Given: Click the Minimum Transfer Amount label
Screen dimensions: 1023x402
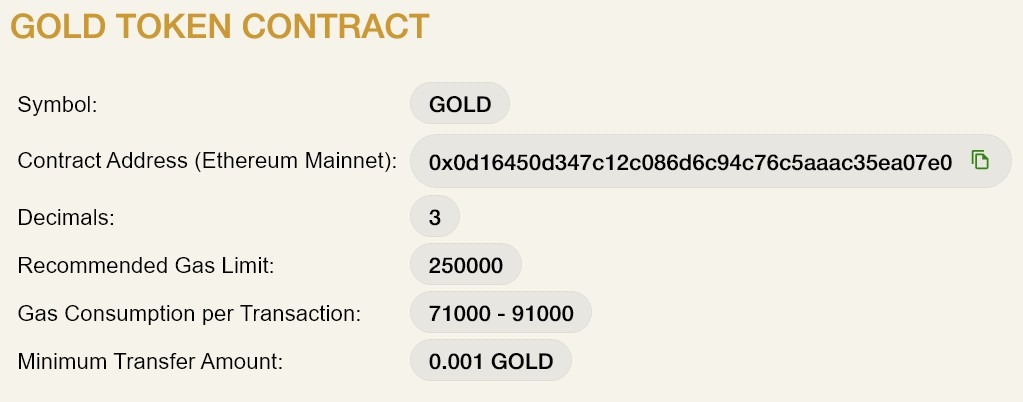Looking at the screenshot, I should point(150,362).
